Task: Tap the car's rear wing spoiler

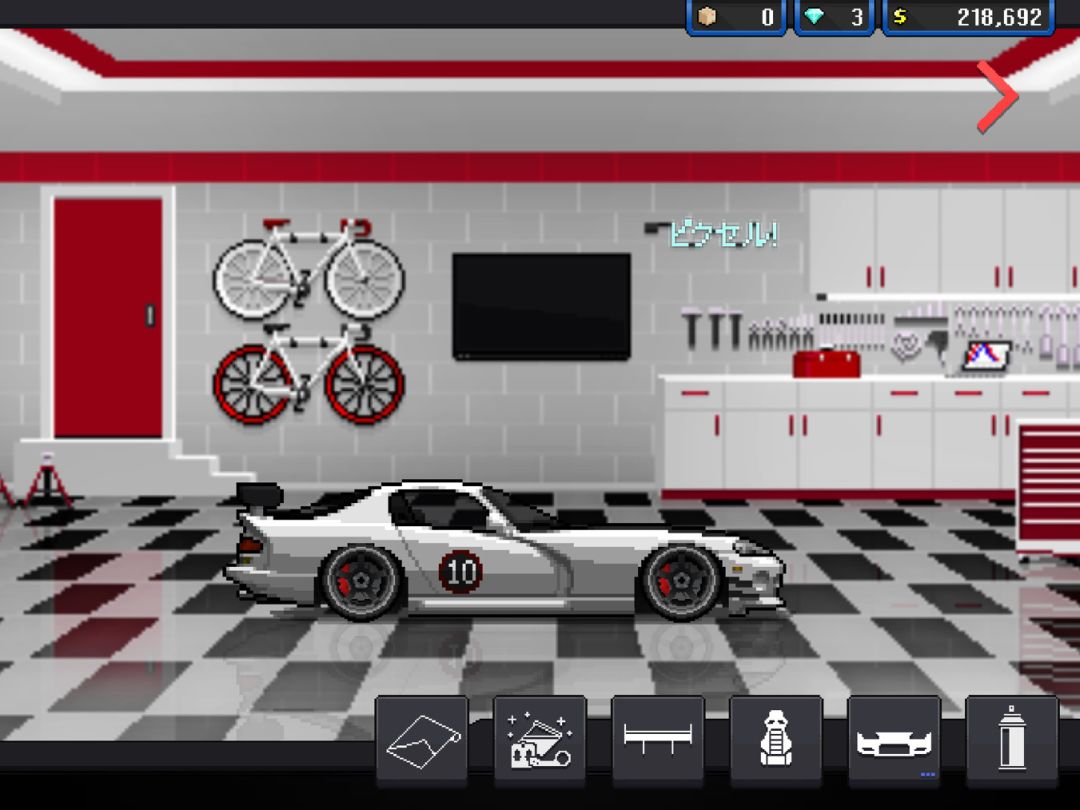Action: point(259,497)
